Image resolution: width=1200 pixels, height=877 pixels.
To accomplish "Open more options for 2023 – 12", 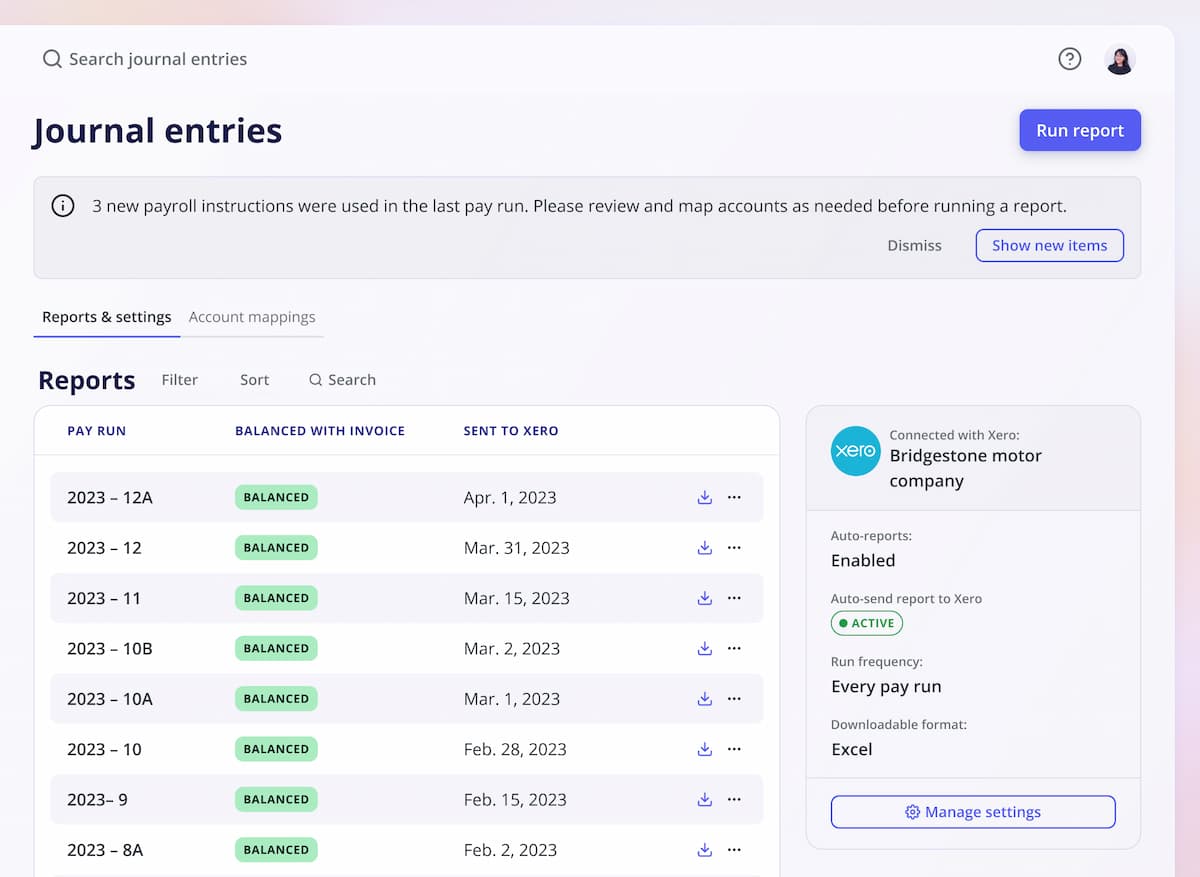I will click(734, 548).
